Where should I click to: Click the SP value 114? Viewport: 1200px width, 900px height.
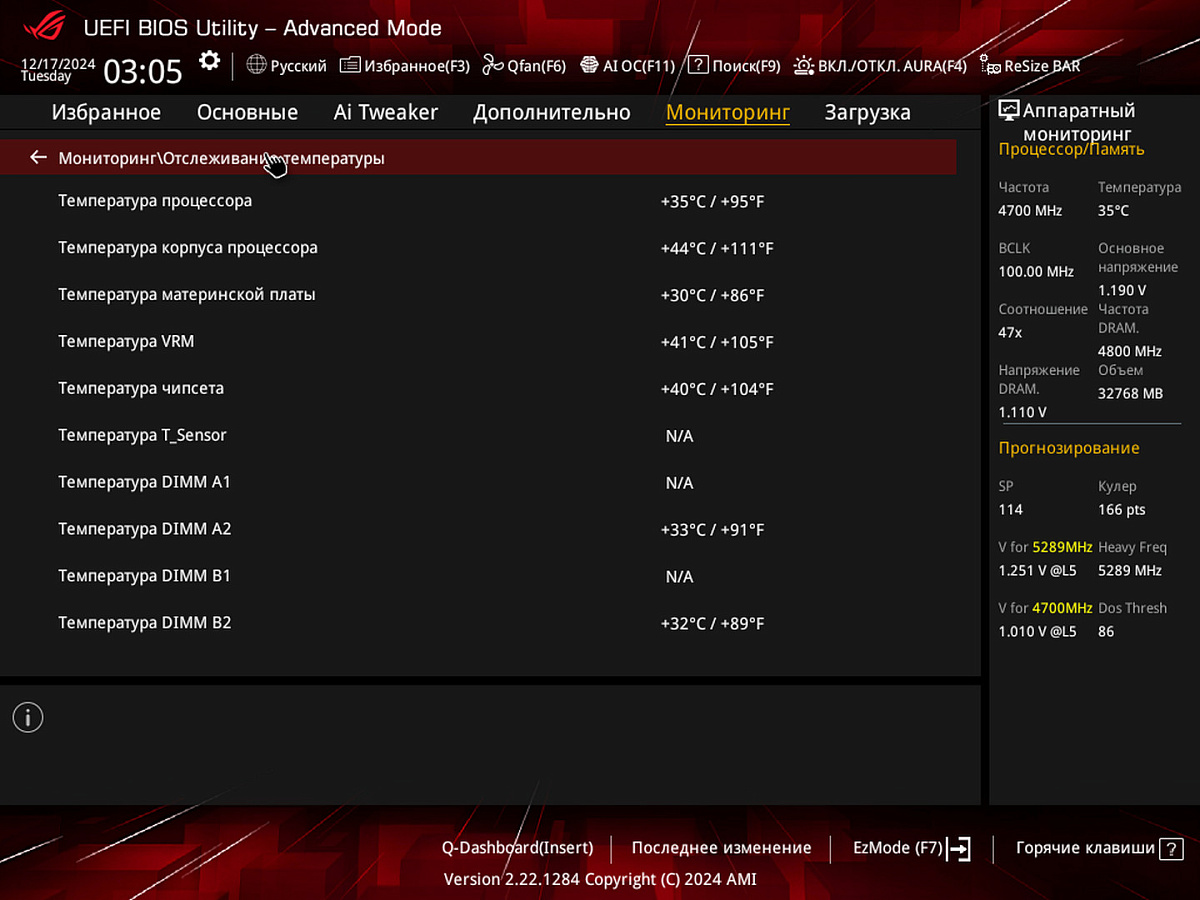point(1010,510)
